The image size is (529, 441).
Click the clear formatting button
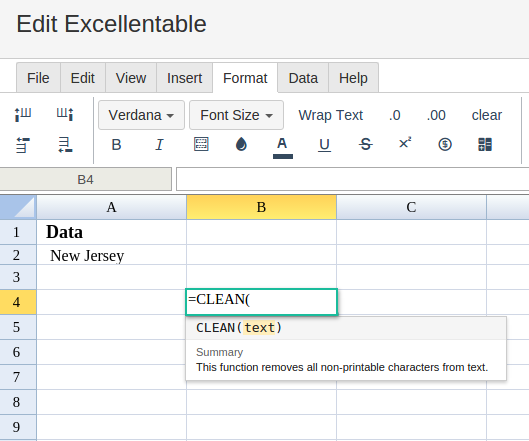pyautogui.click(x=486, y=115)
